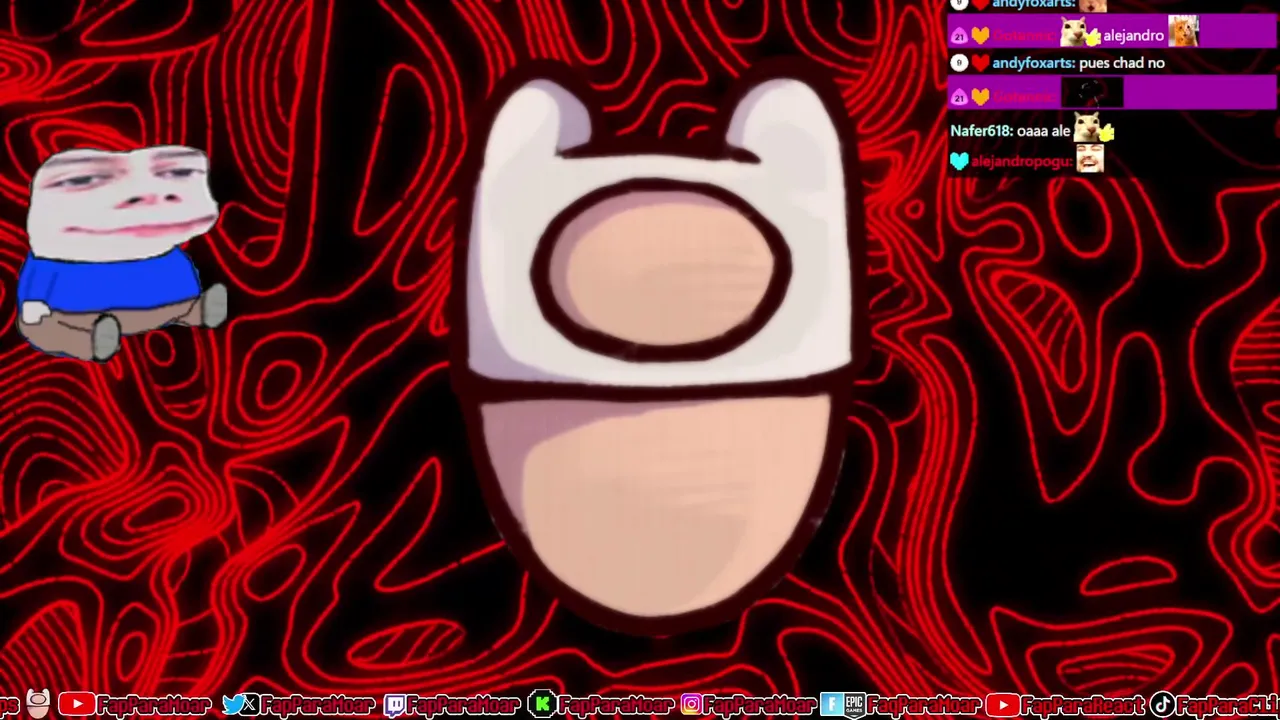This screenshot has height=720, width=1280.
Task: Click the sitting meme character in blue shirt
Action: click(x=120, y=252)
